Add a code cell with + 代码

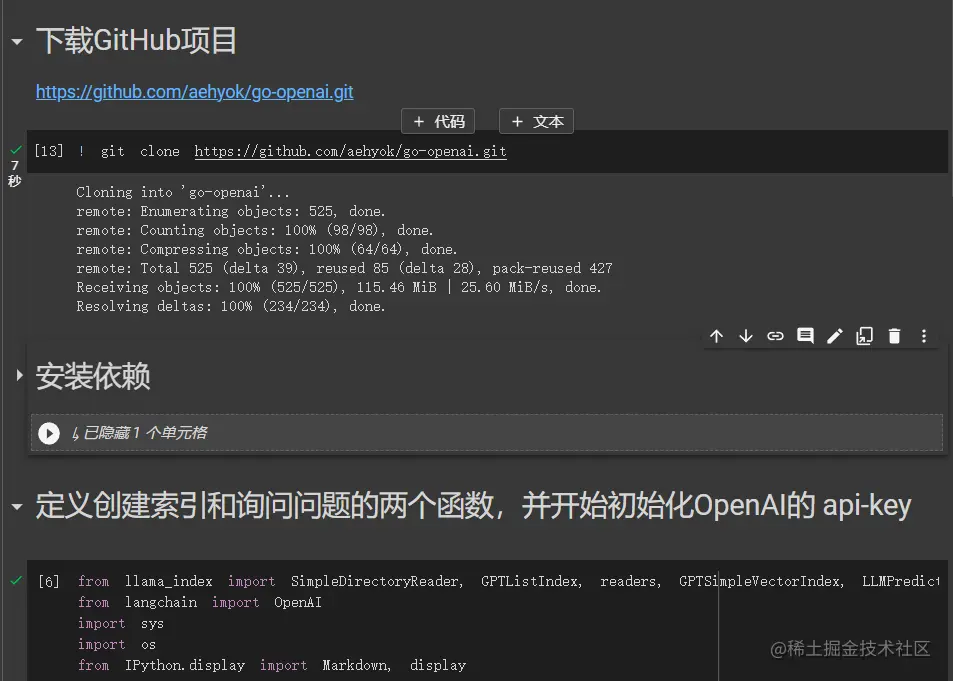click(x=438, y=122)
